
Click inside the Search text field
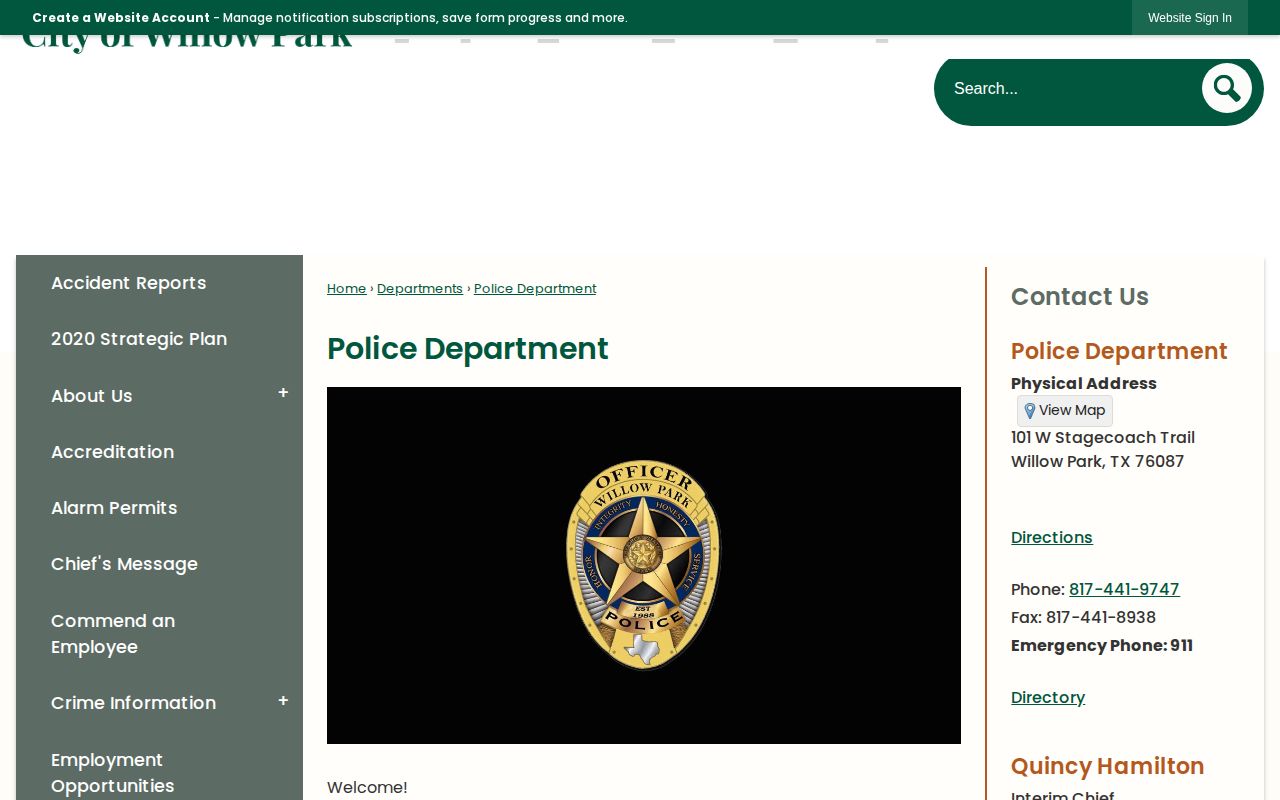point(1070,89)
